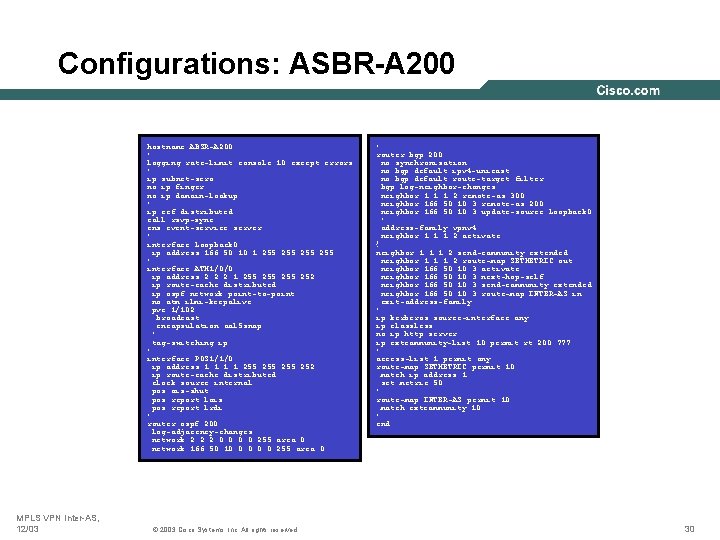Click the "router bgp 200" line
The height and width of the screenshot is (540, 720).
[410, 155]
